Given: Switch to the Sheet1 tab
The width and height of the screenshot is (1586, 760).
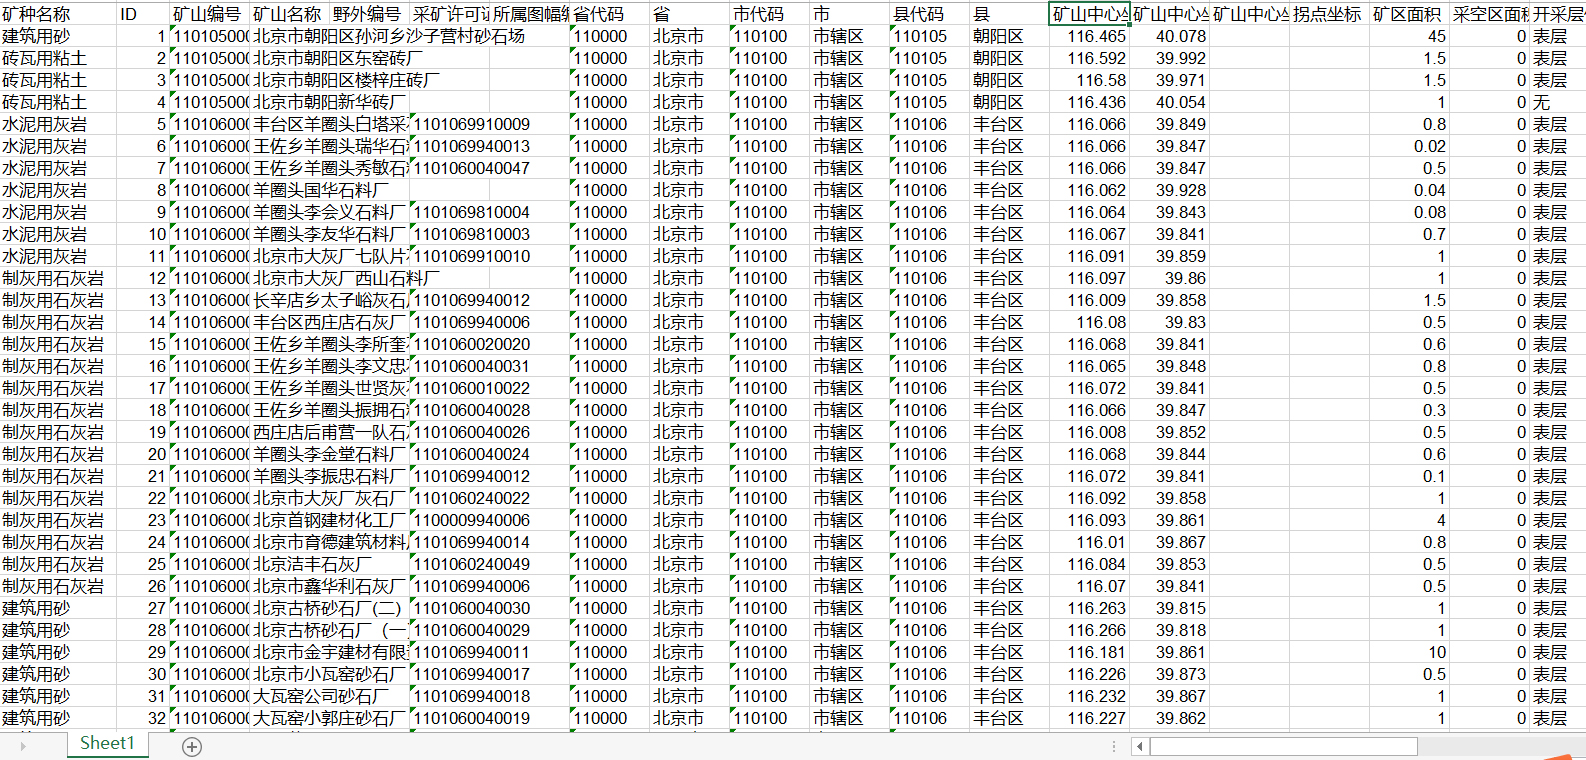Looking at the screenshot, I should (x=106, y=743).
